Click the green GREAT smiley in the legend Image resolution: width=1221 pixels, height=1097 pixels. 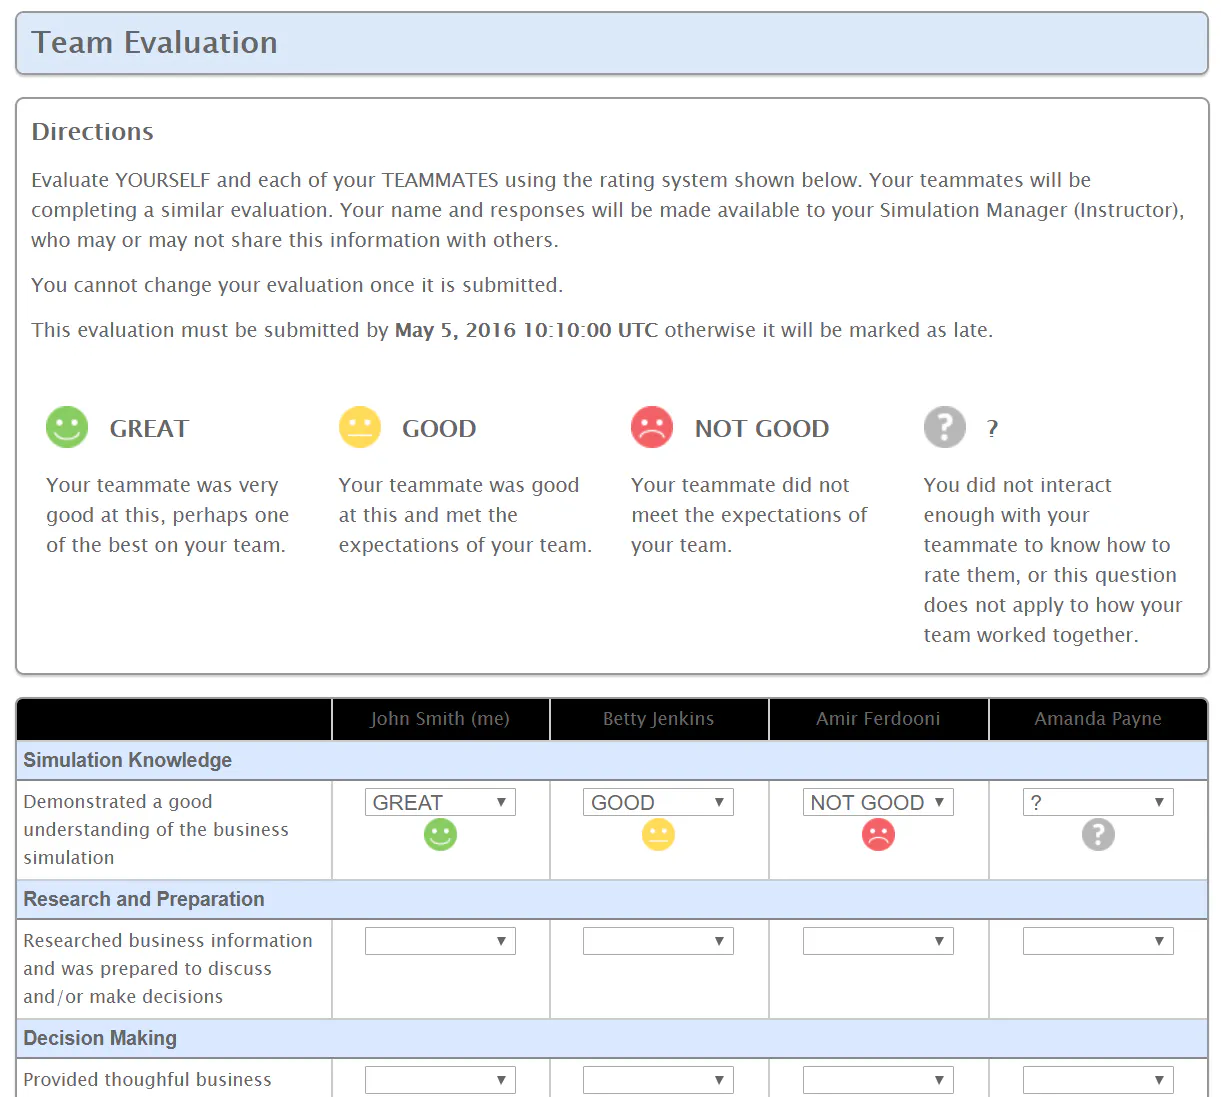(67, 427)
